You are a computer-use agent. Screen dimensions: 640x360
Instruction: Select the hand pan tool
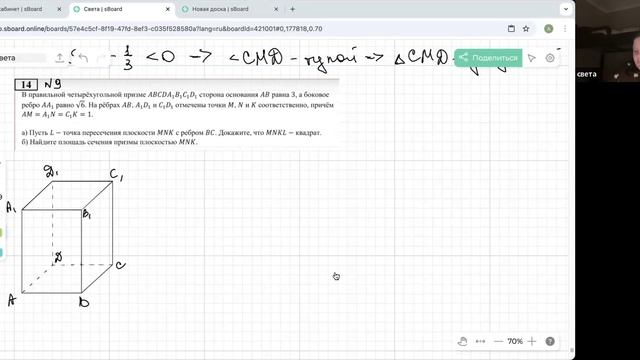(462, 341)
